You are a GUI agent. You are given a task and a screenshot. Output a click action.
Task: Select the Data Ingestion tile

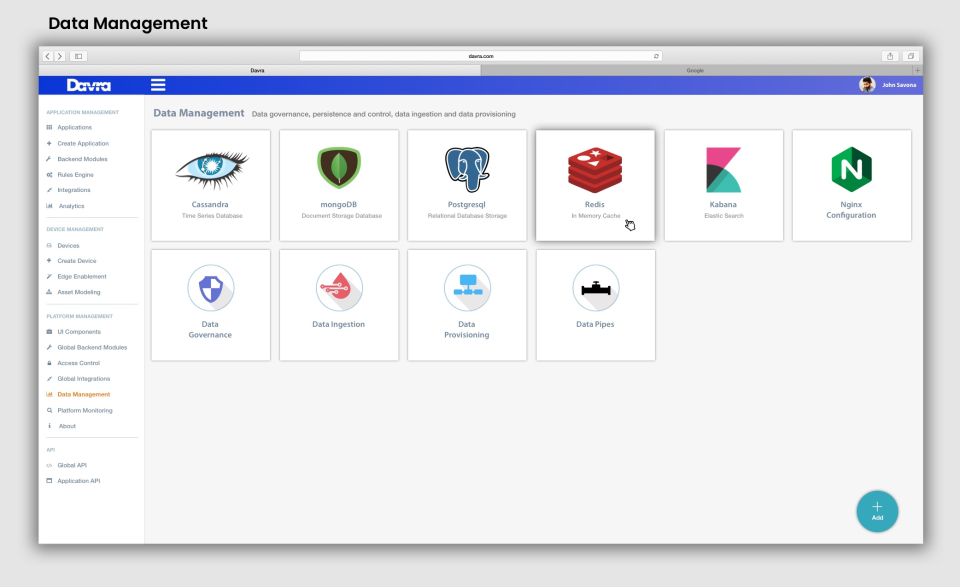(x=338, y=305)
